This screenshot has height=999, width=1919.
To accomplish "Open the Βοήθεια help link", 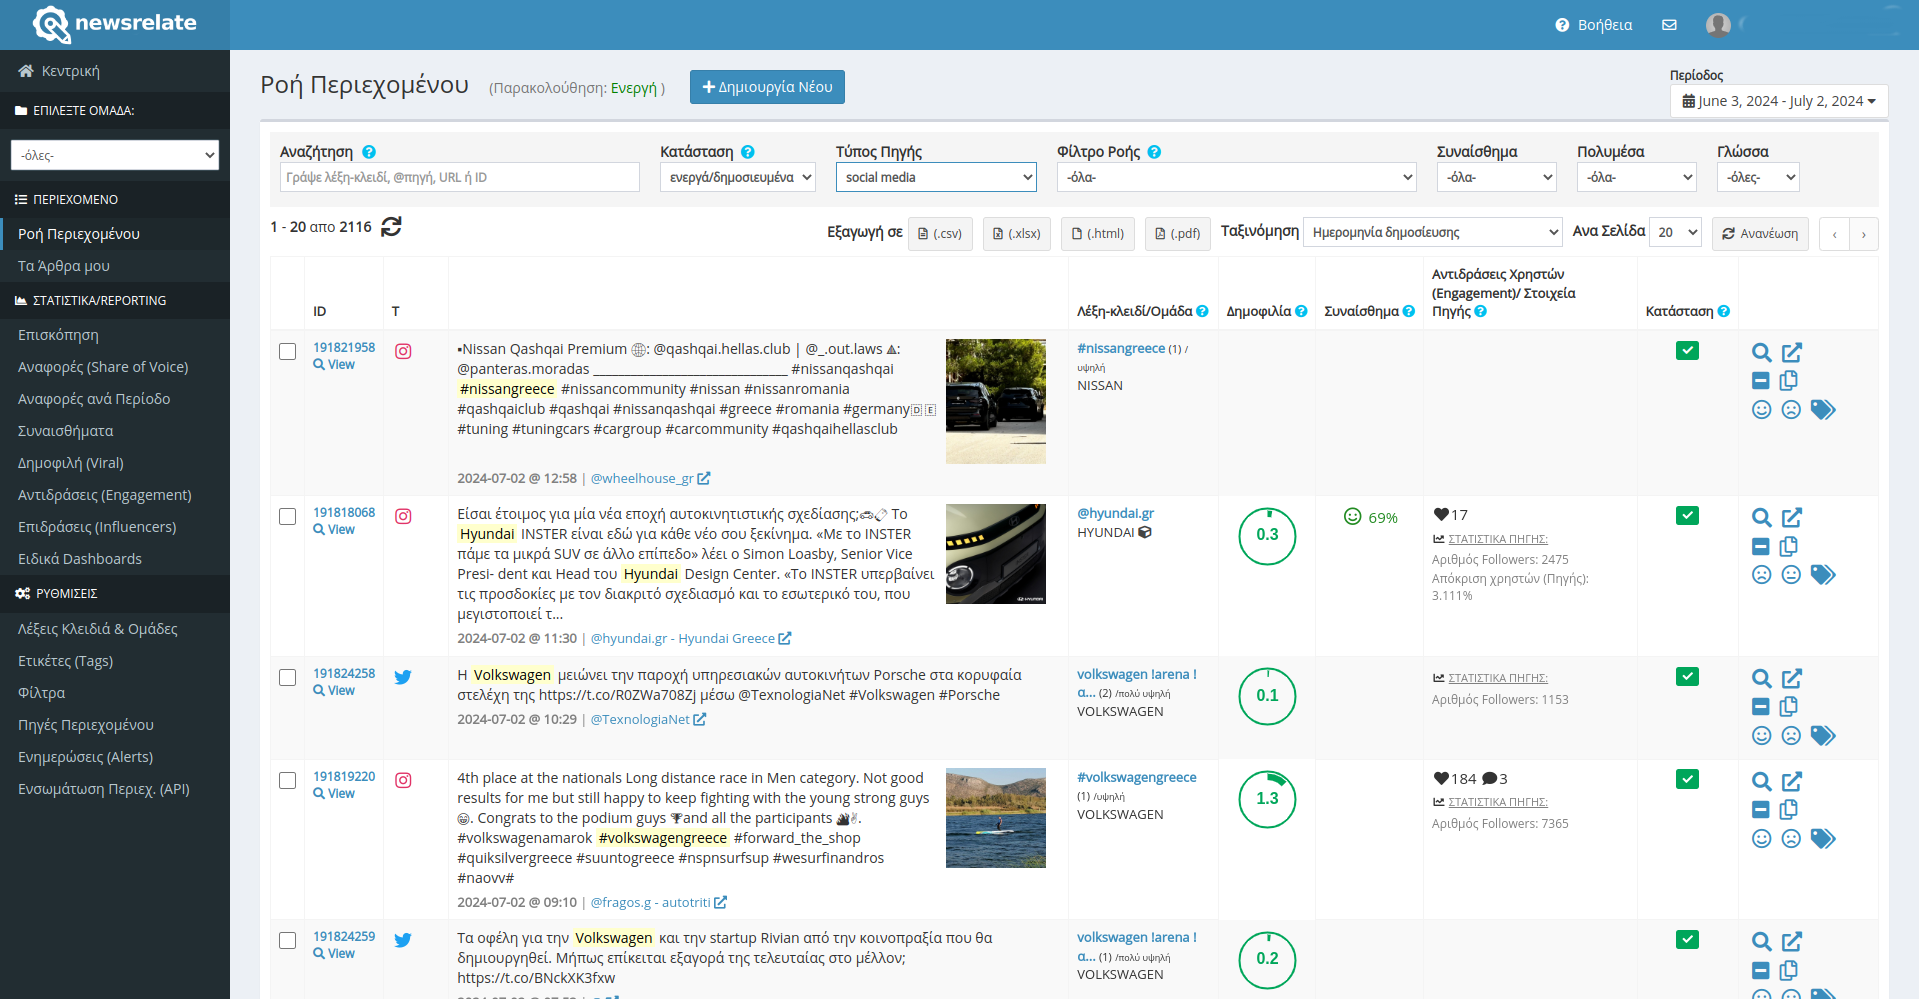I will tap(1594, 25).
